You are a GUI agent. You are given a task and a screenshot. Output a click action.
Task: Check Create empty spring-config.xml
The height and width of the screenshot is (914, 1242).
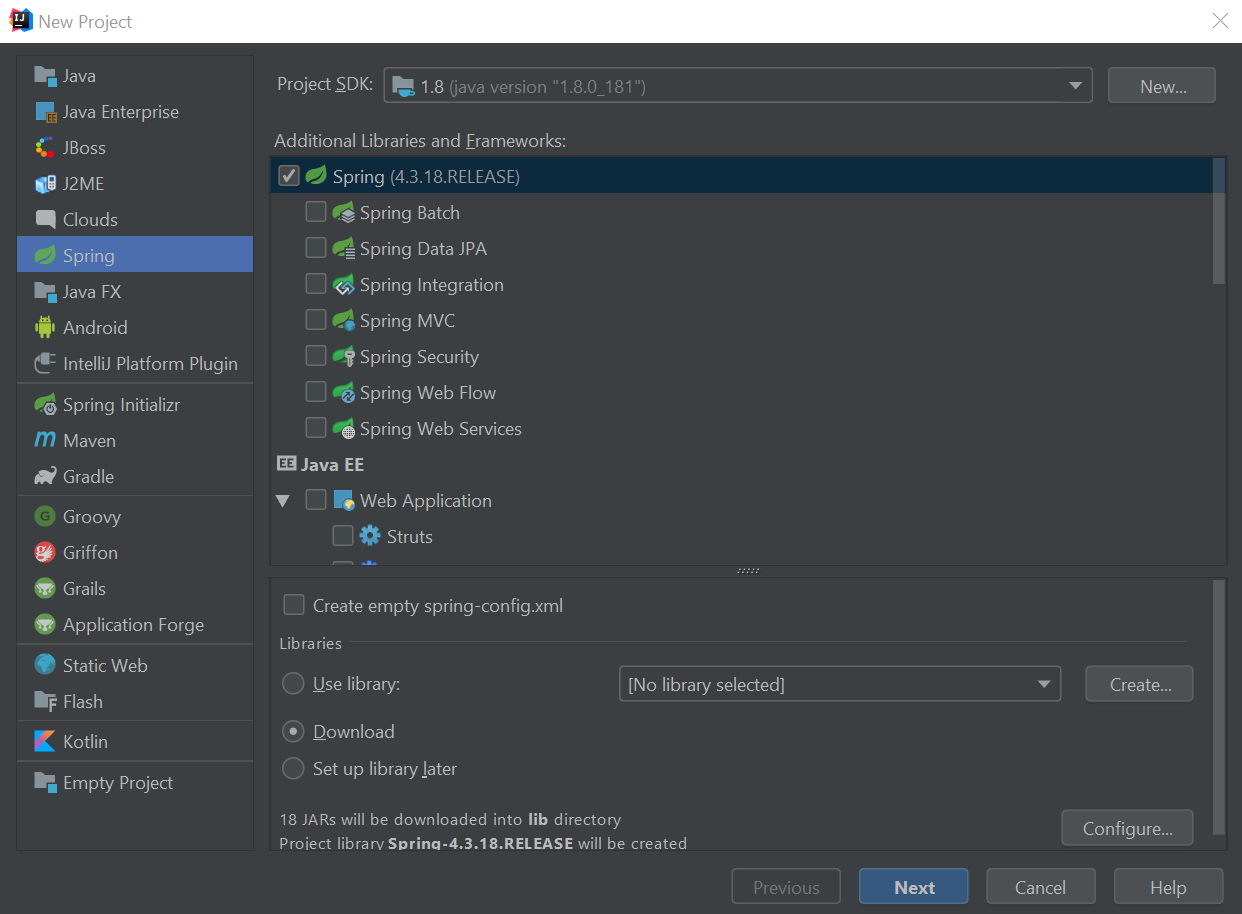(x=294, y=604)
